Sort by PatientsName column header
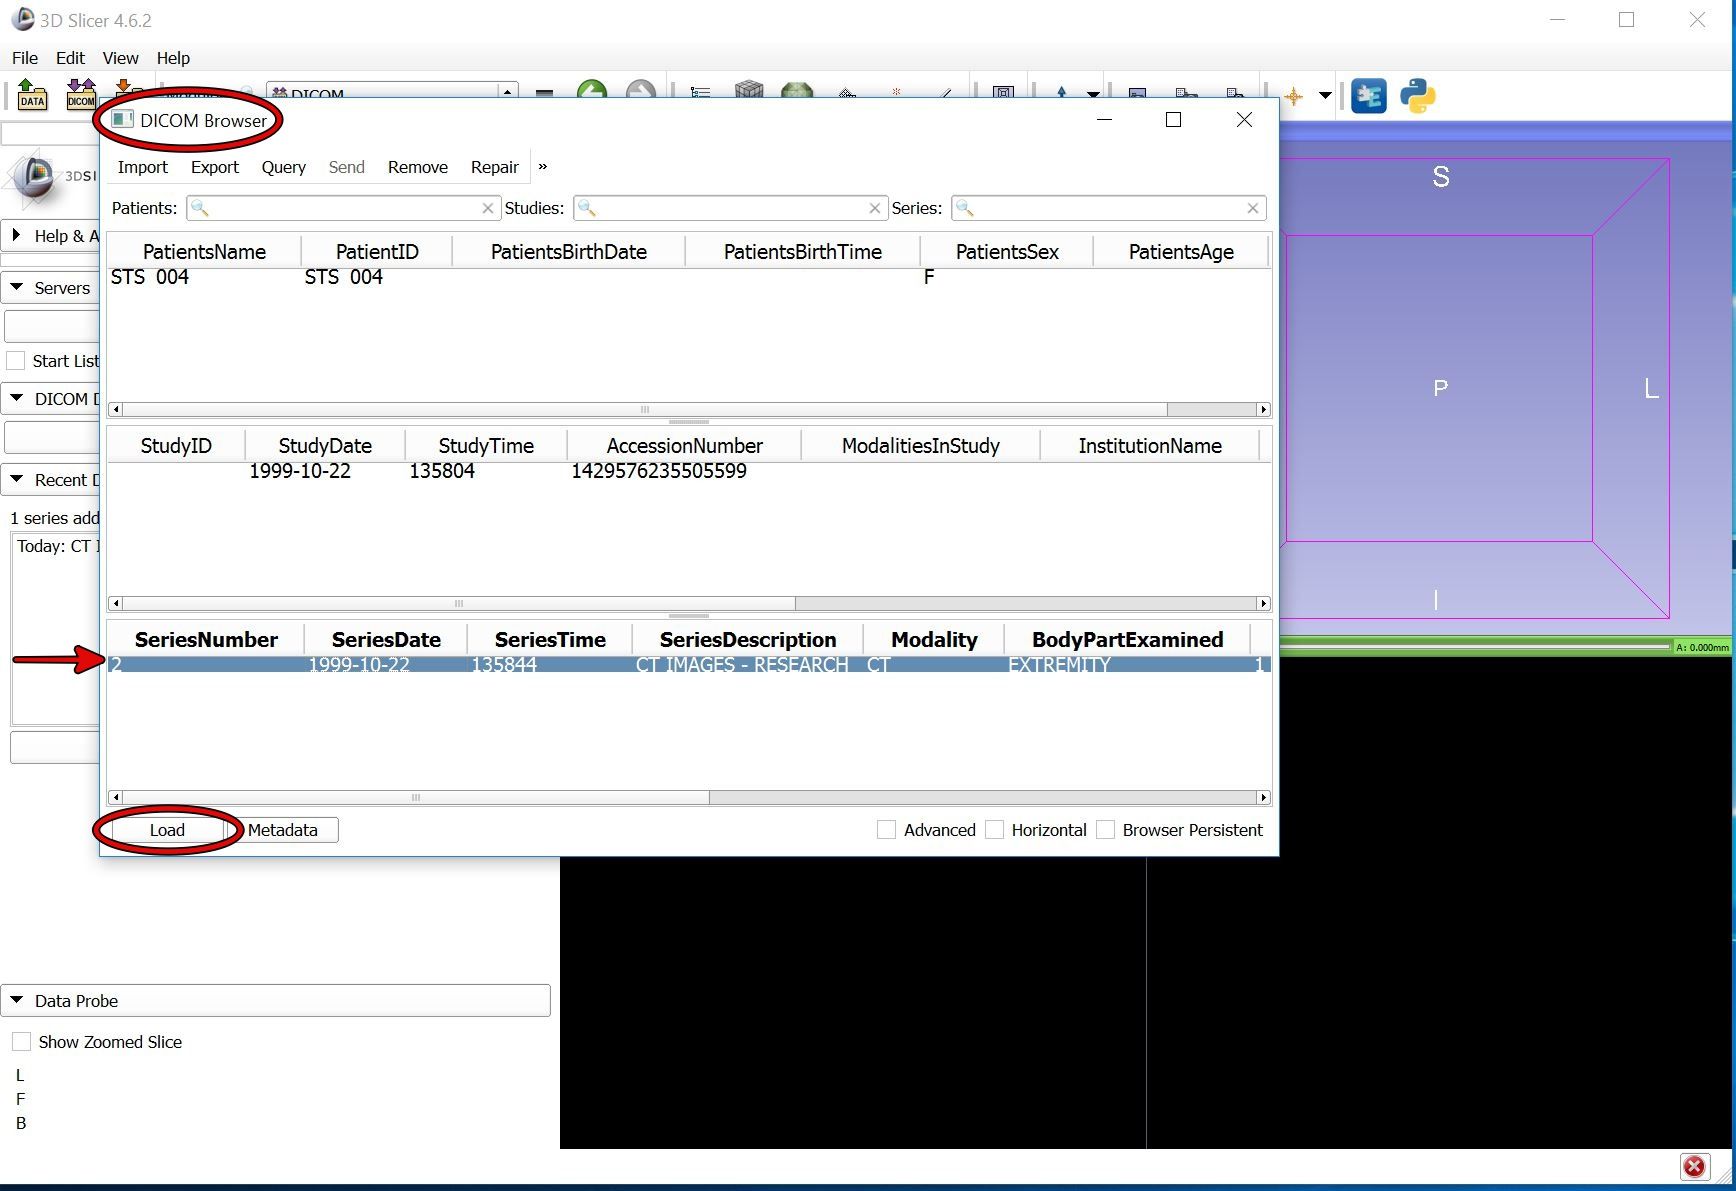 coord(204,252)
